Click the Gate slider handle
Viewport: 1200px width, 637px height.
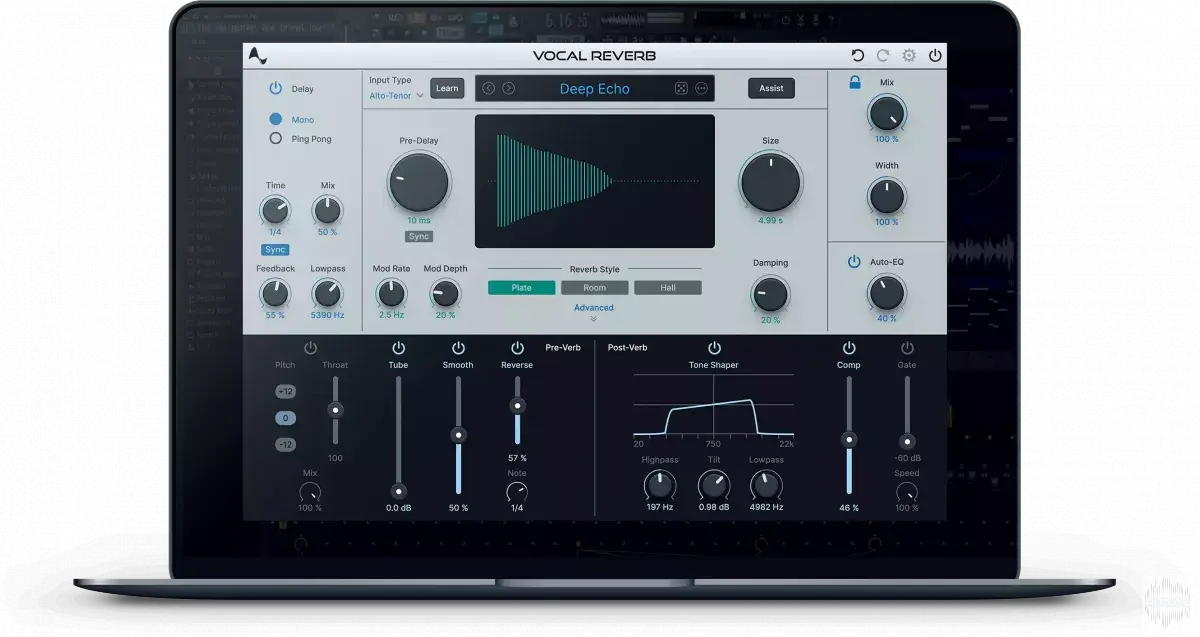point(907,441)
